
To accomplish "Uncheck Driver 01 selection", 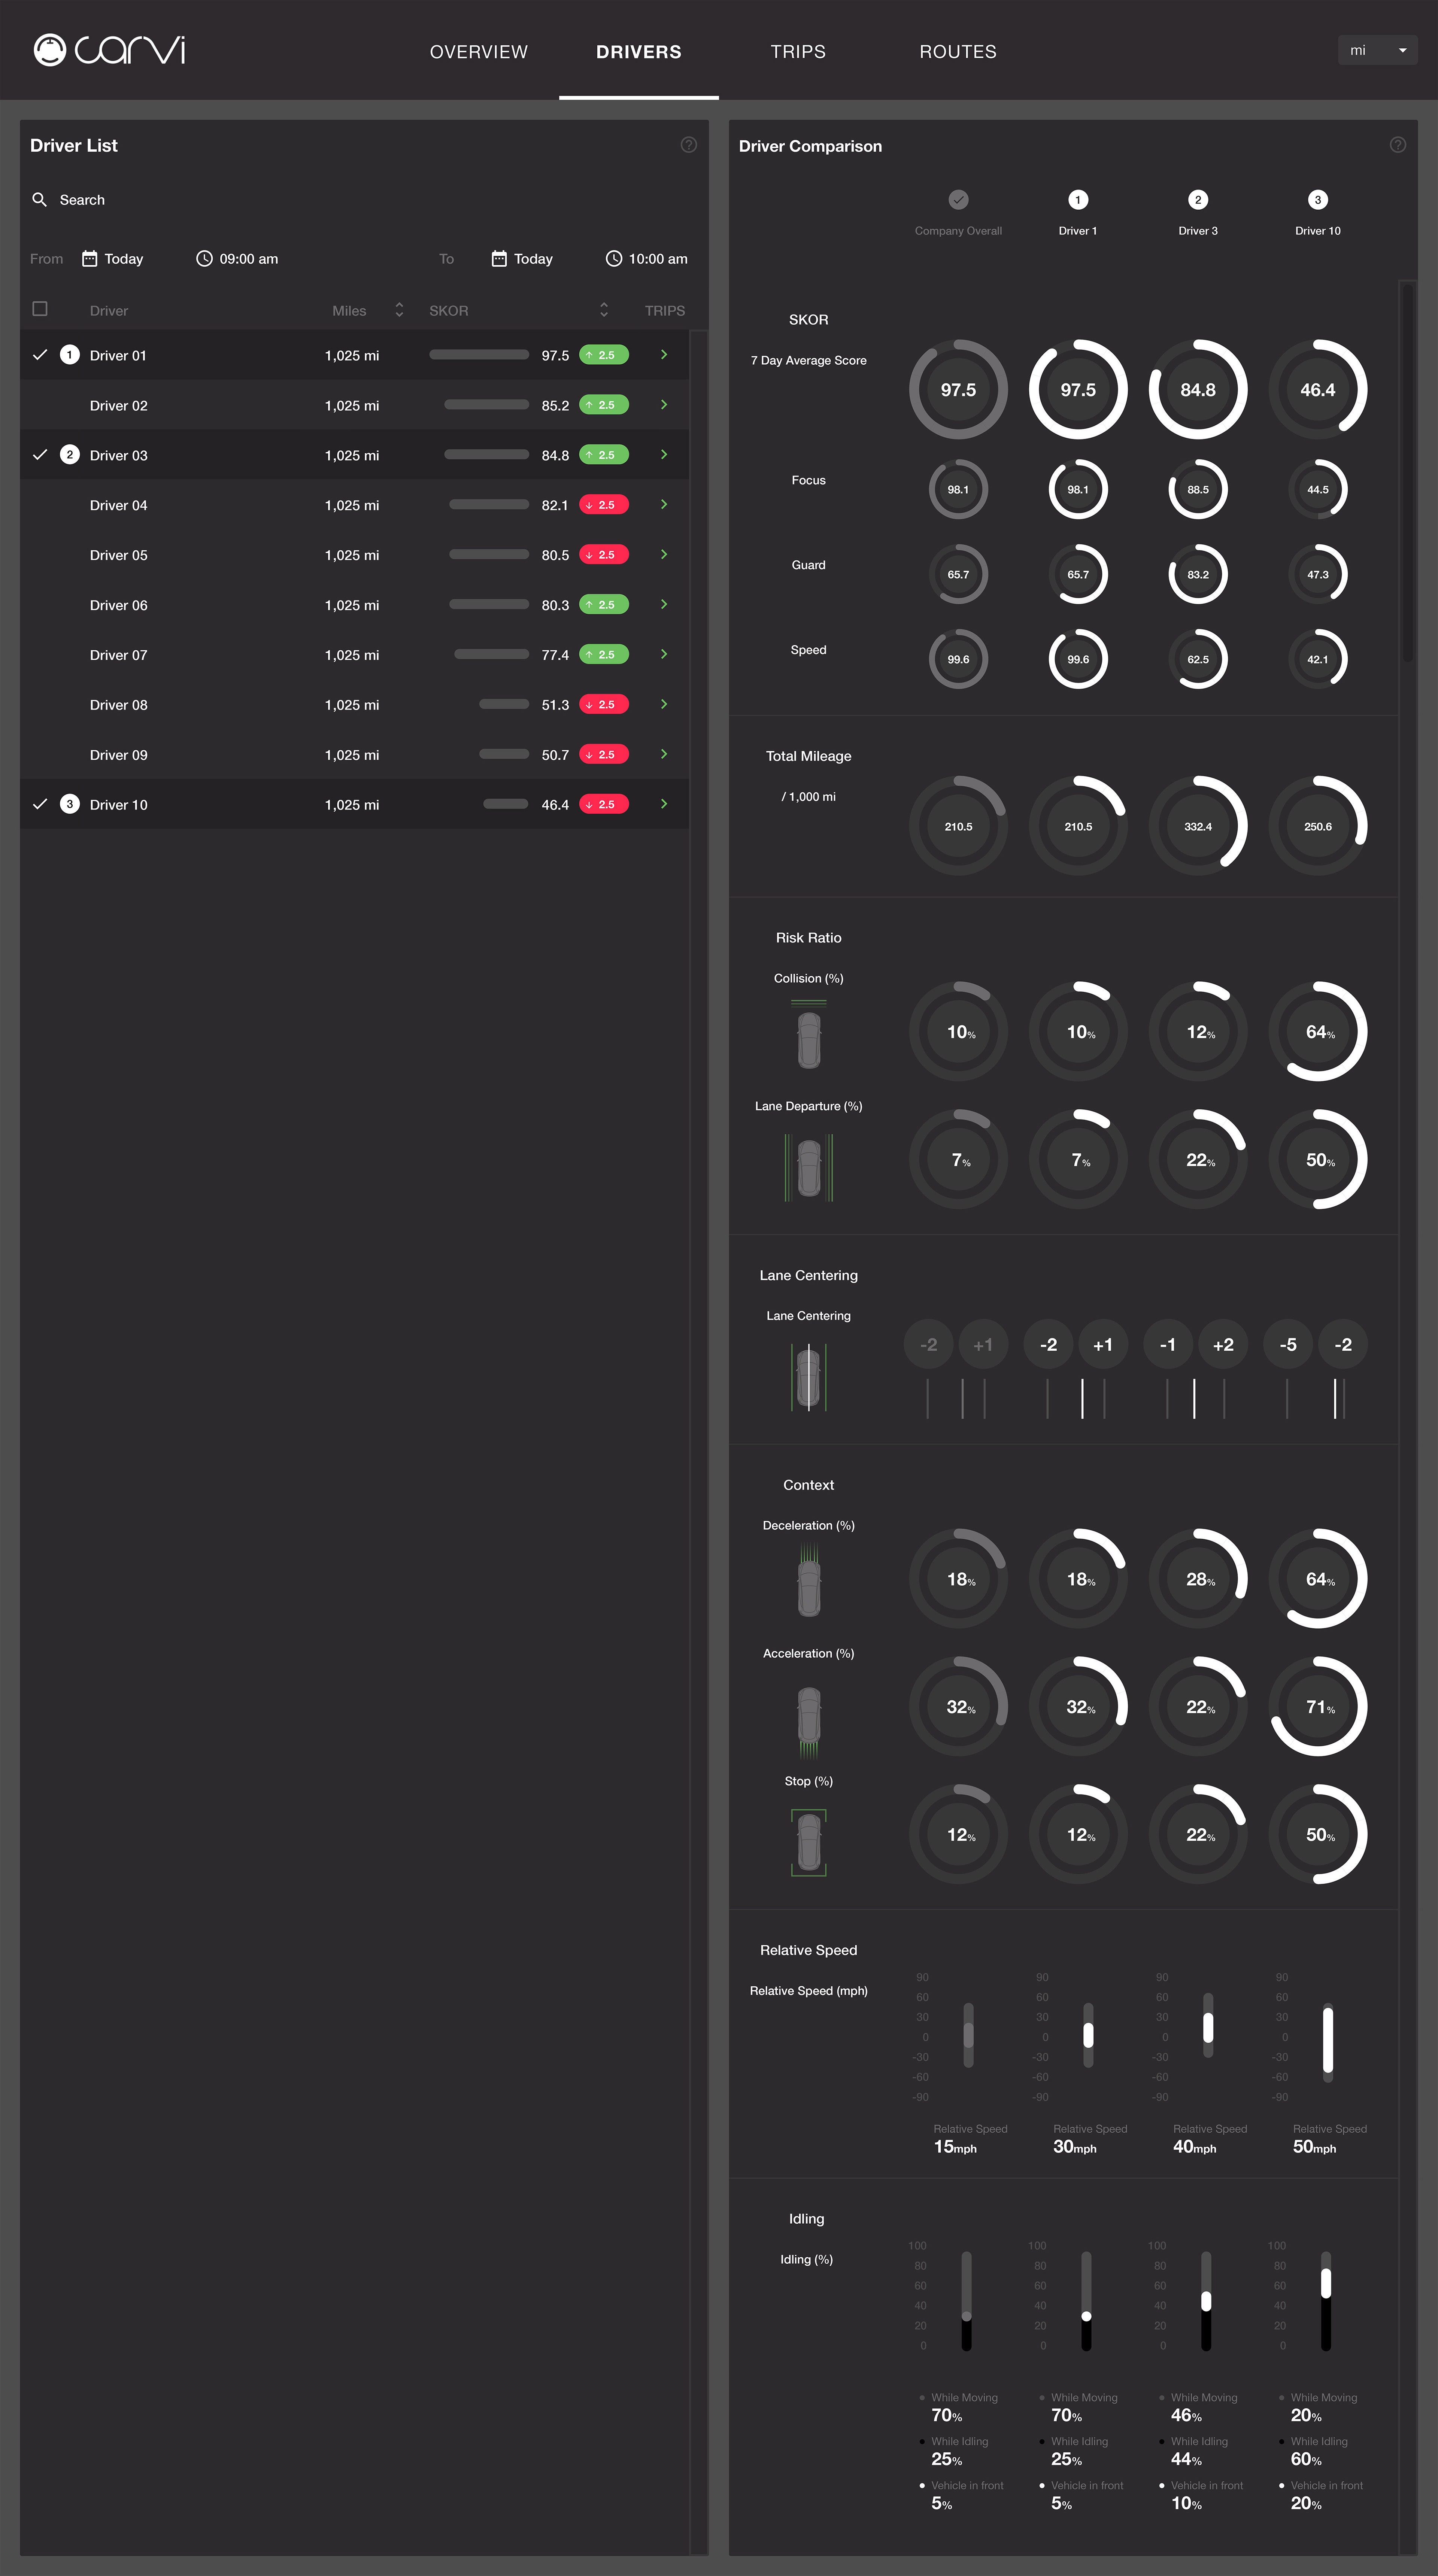I will [x=40, y=355].
